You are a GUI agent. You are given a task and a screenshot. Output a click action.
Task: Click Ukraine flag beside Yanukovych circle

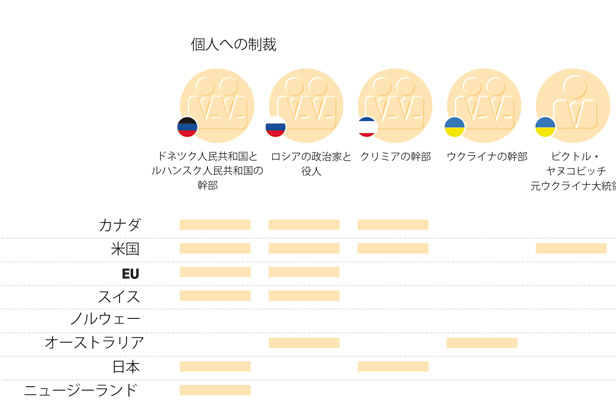[x=545, y=127]
